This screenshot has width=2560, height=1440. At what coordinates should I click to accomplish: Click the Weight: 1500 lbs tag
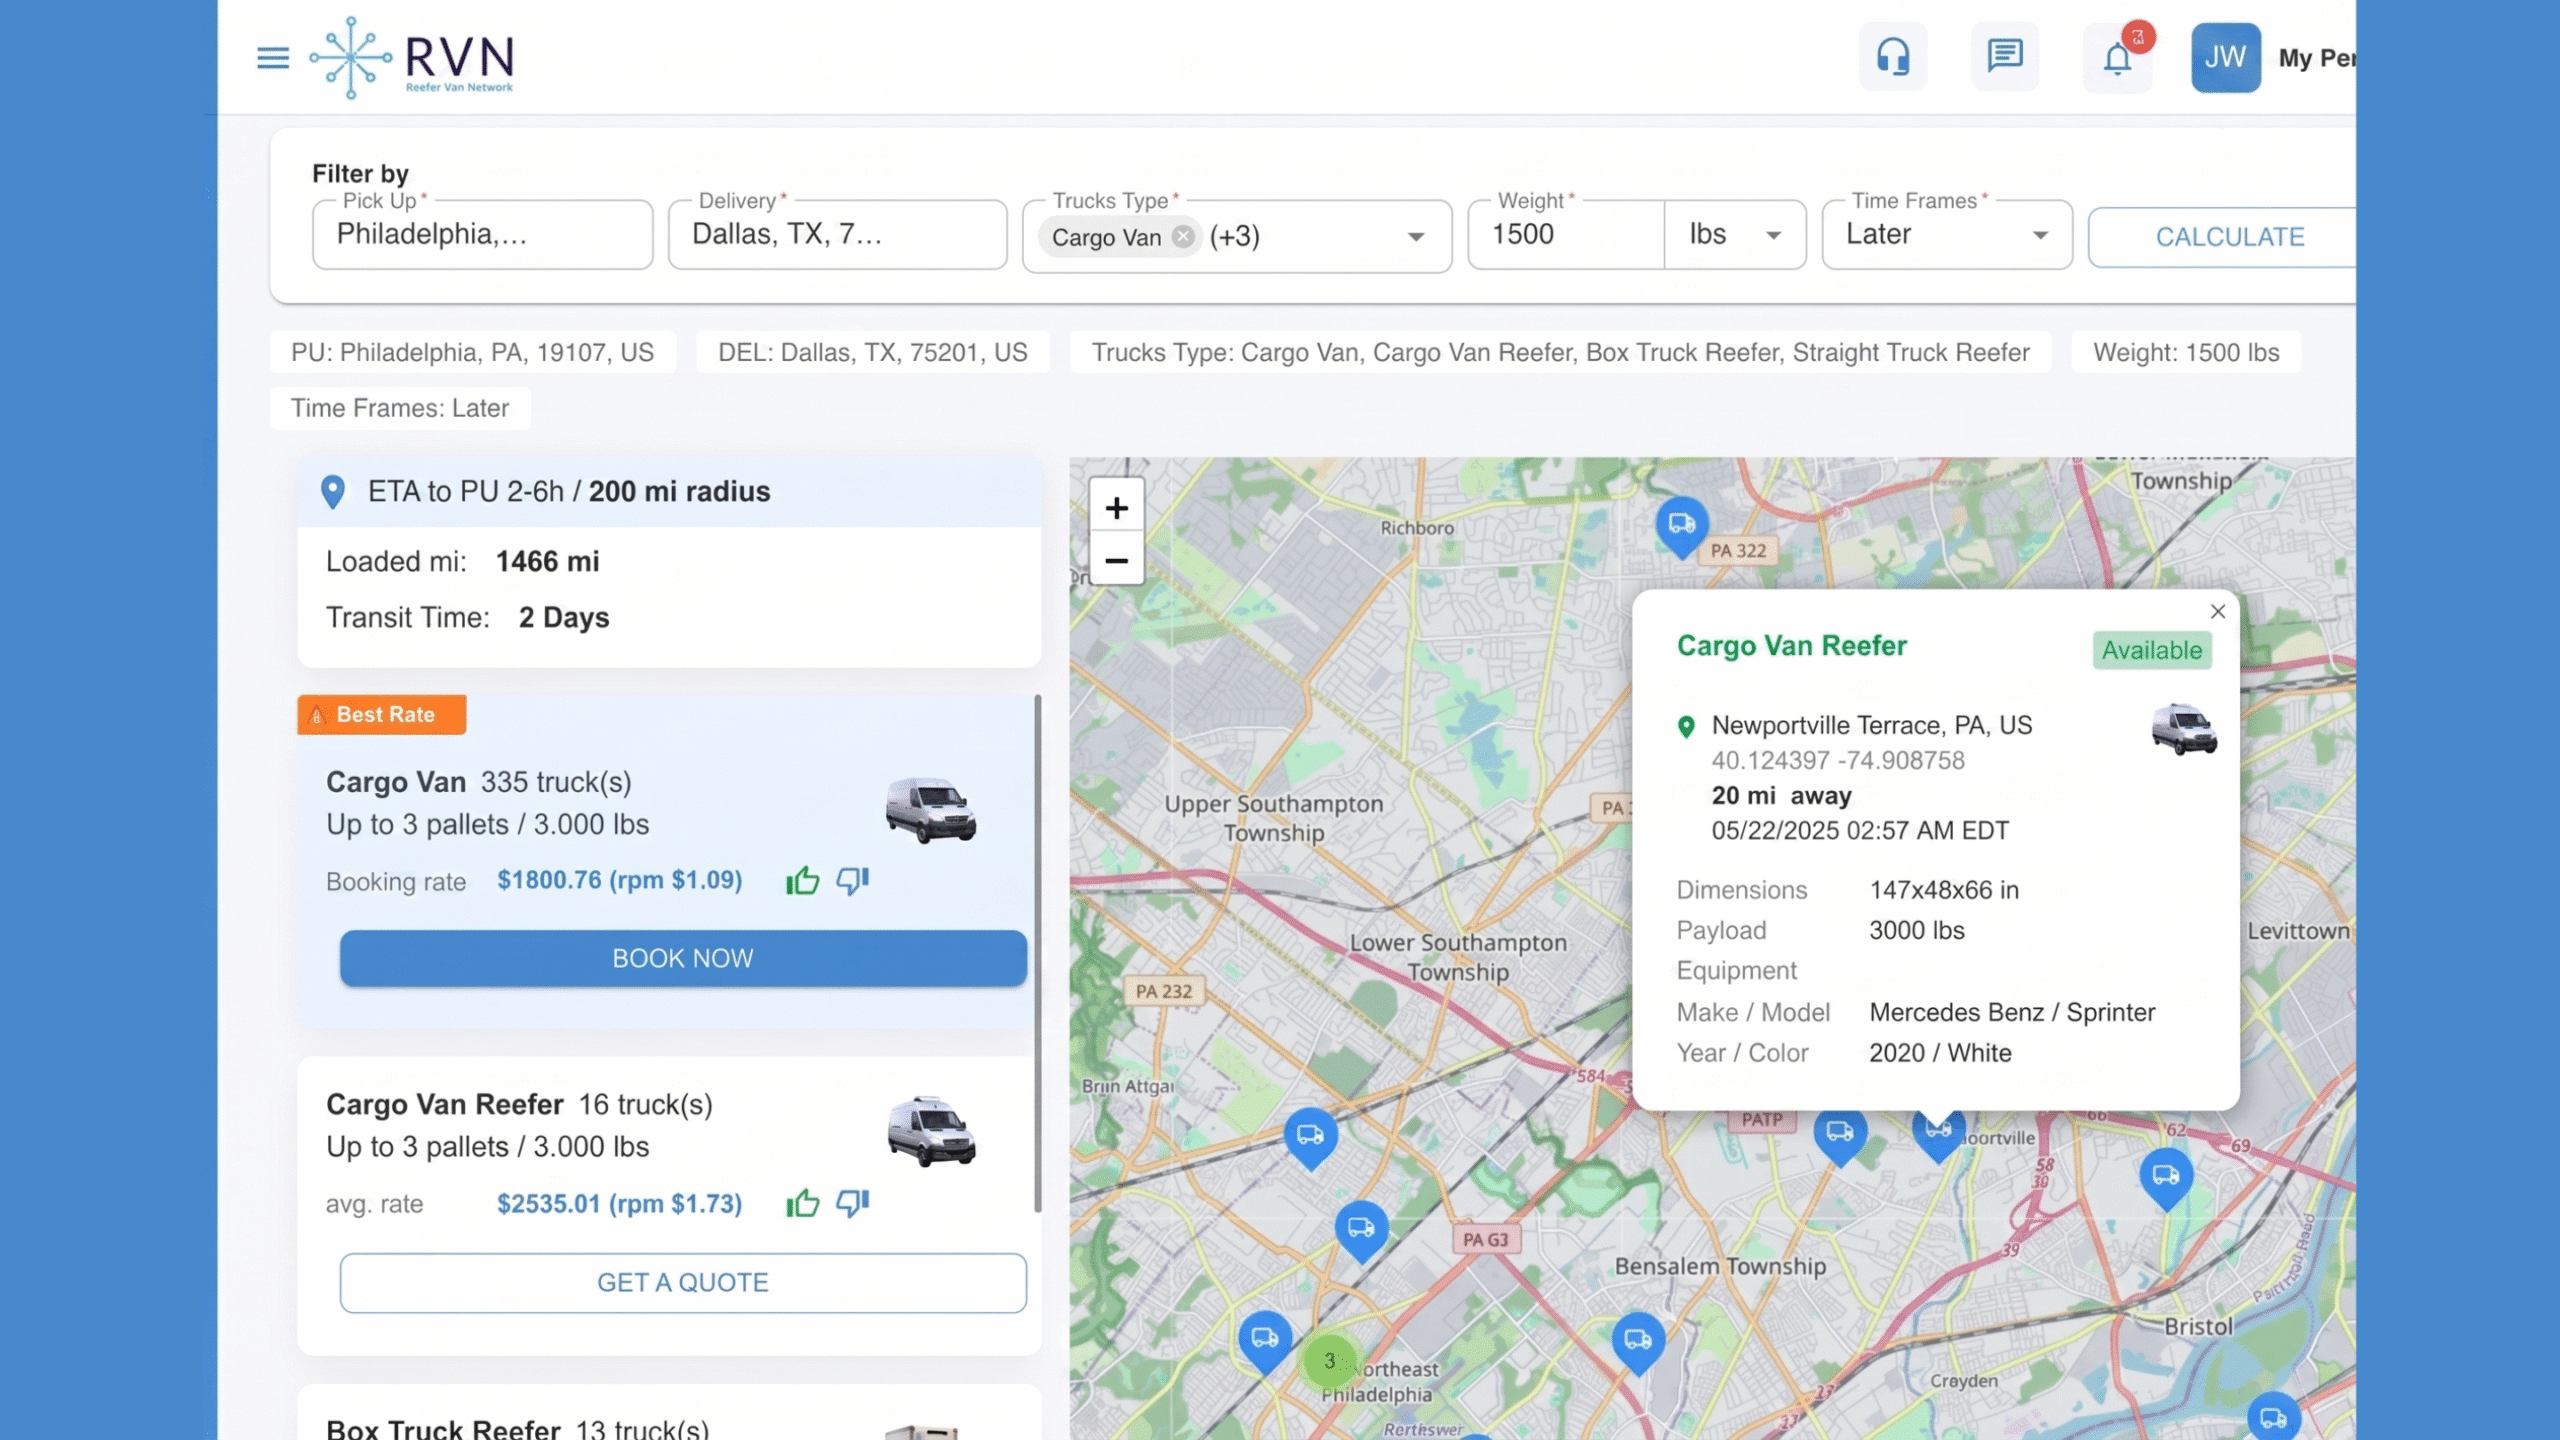pyautogui.click(x=2186, y=353)
